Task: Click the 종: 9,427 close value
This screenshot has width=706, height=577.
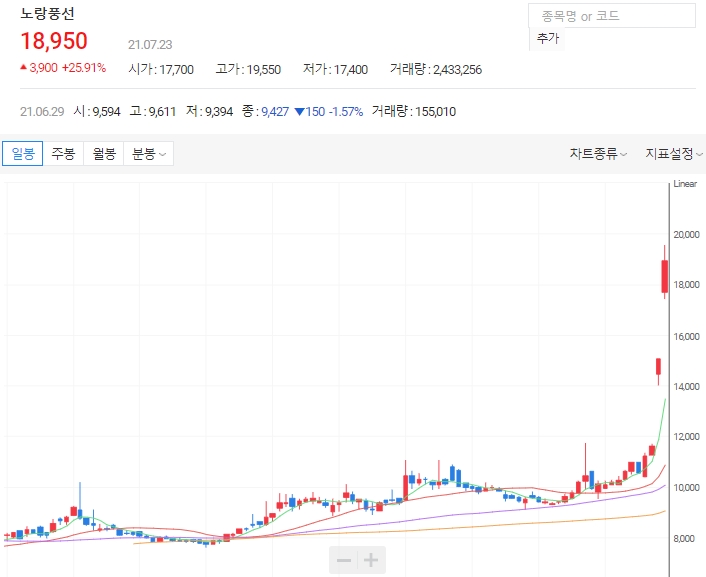Action: pos(265,111)
